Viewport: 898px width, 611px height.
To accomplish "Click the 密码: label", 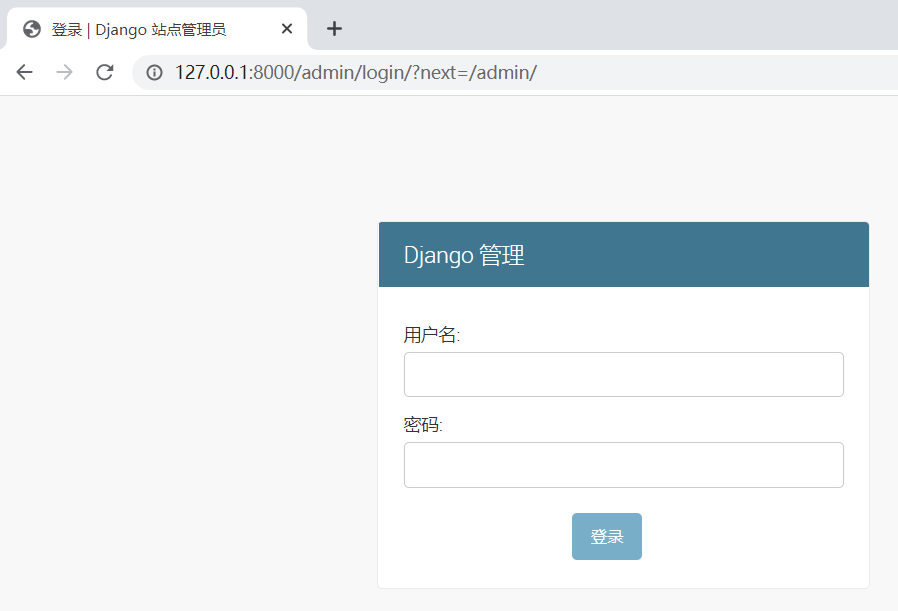I will pyautogui.click(x=423, y=425).
